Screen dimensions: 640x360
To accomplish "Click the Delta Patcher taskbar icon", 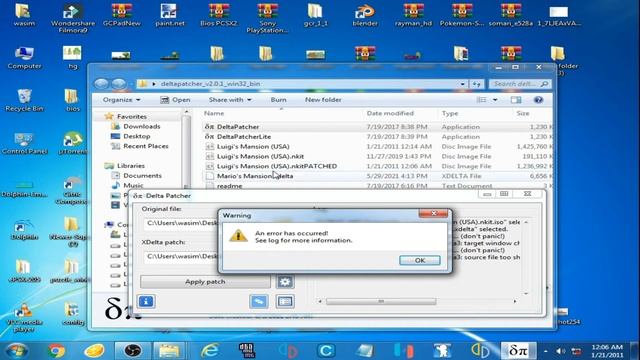I will [x=518, y=351].
